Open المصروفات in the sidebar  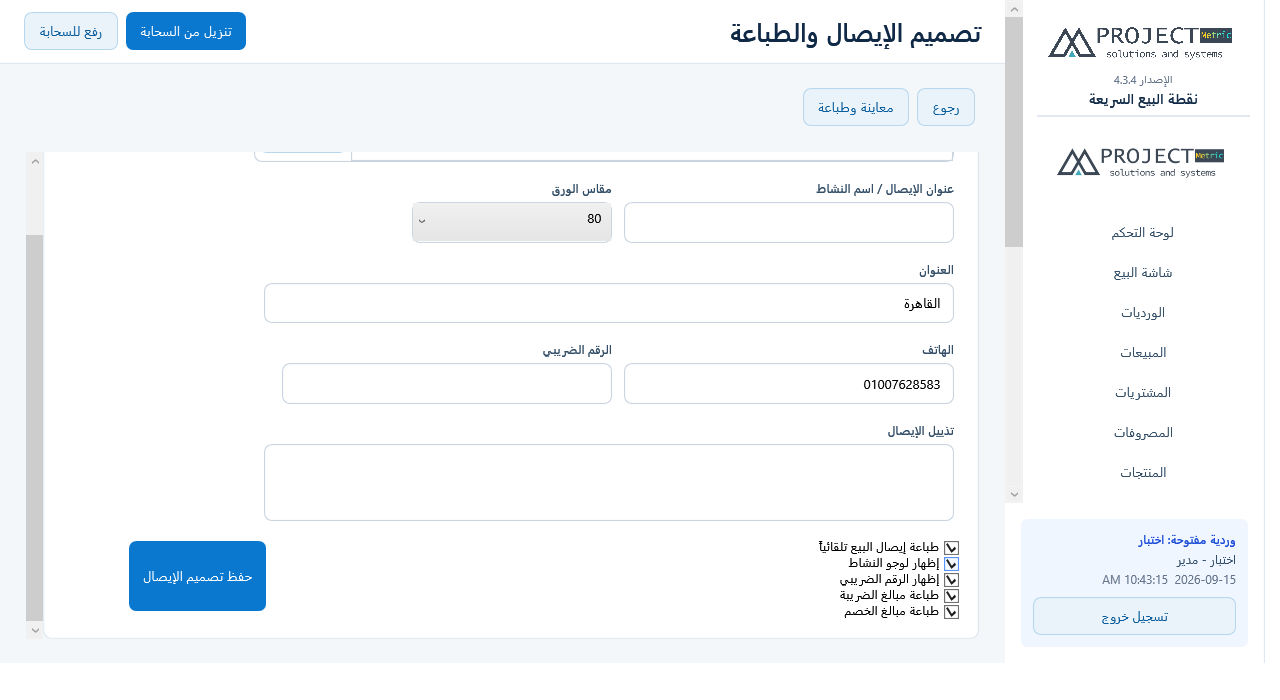(x=1142, y=432)
